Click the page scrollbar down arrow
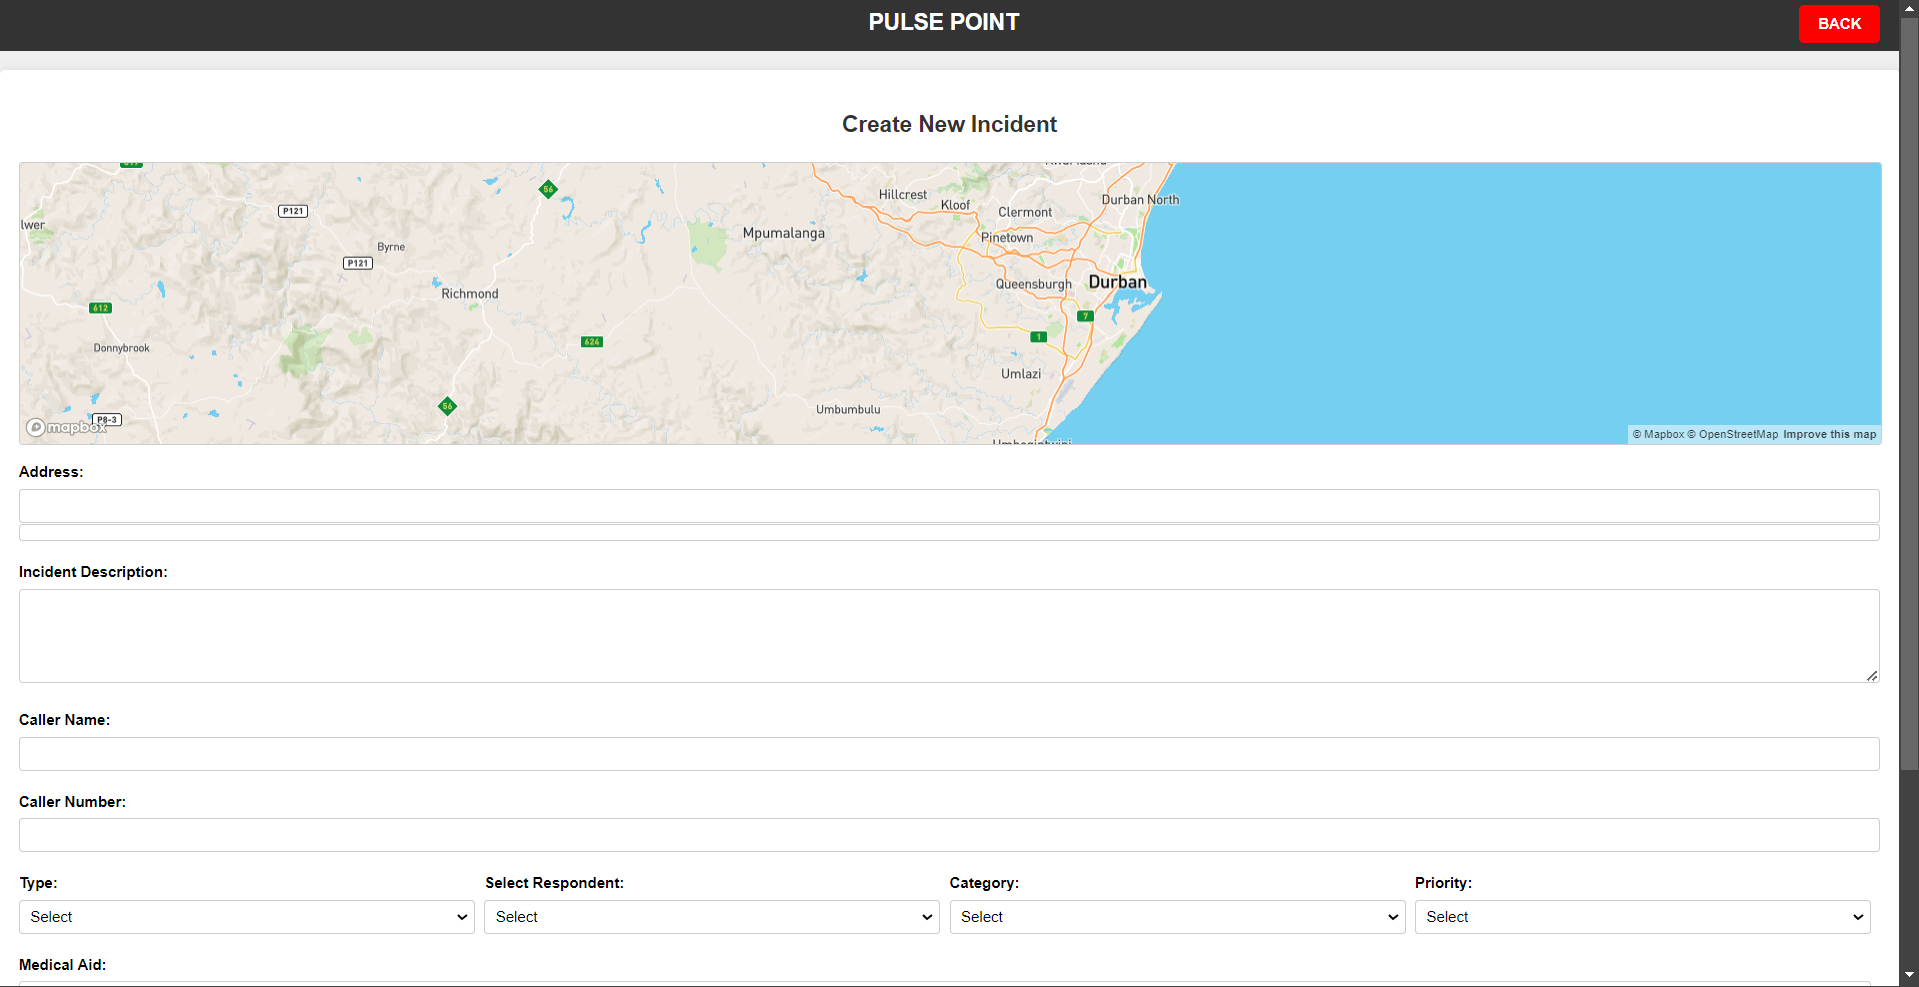 click(1909, 975)
